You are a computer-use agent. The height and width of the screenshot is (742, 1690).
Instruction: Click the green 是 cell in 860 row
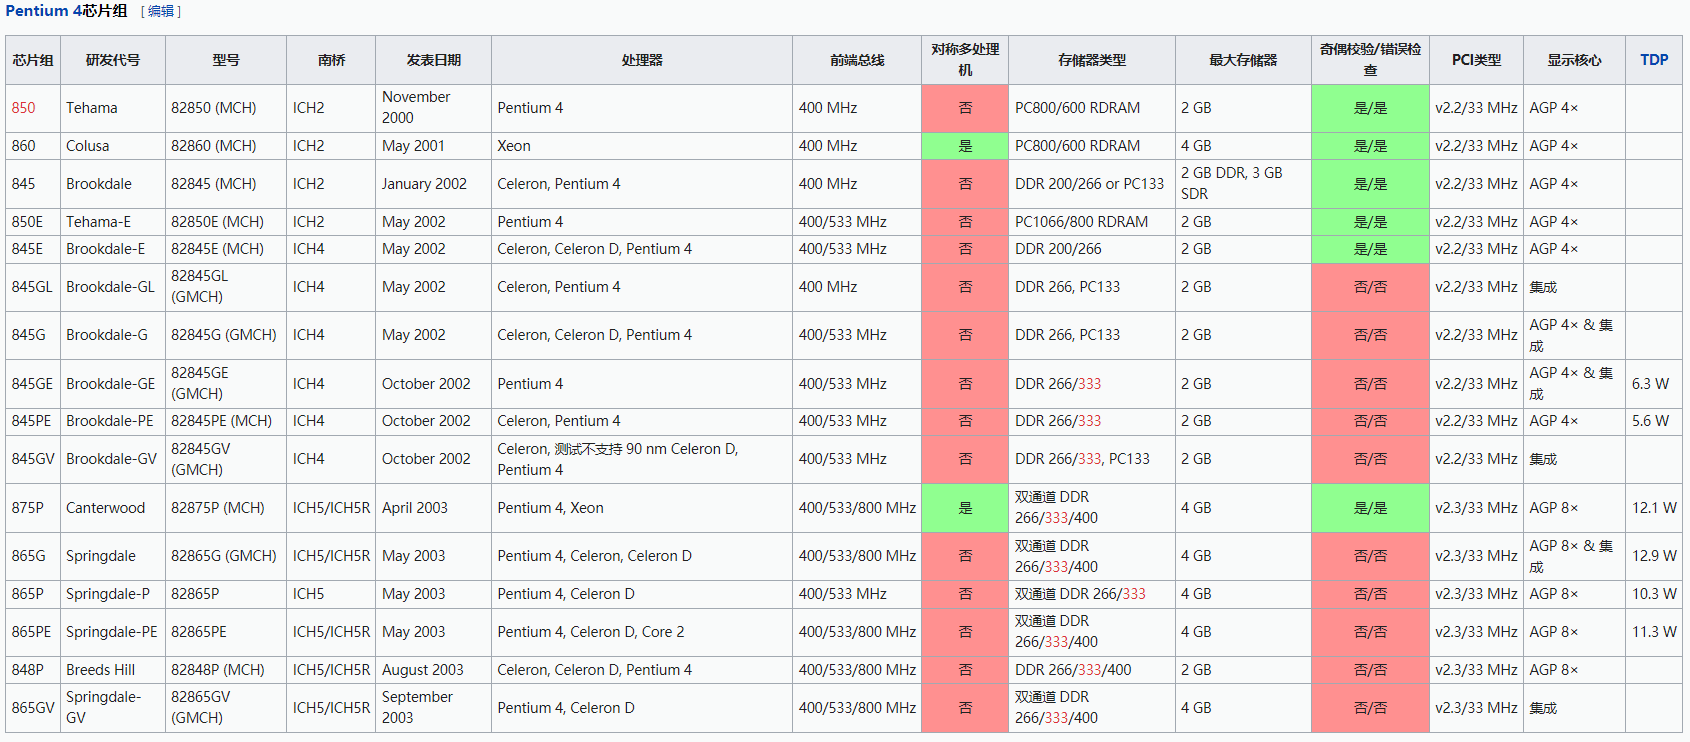(965, 146)
